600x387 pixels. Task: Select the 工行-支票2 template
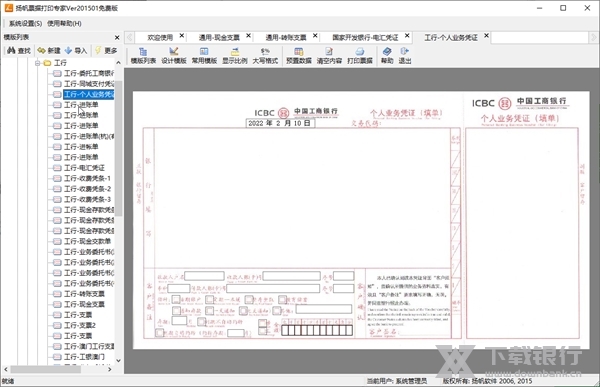80,325
